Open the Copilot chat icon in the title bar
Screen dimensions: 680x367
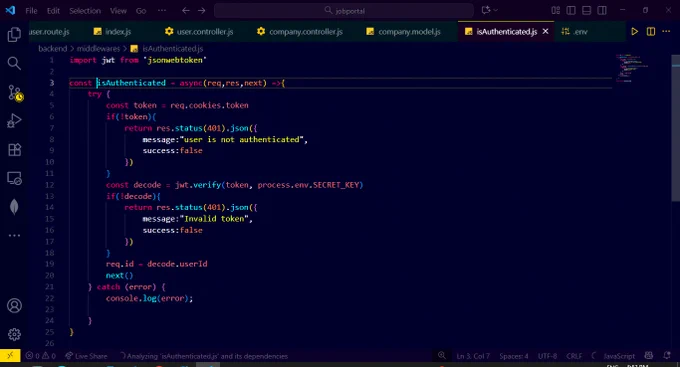tap(486, 10)
